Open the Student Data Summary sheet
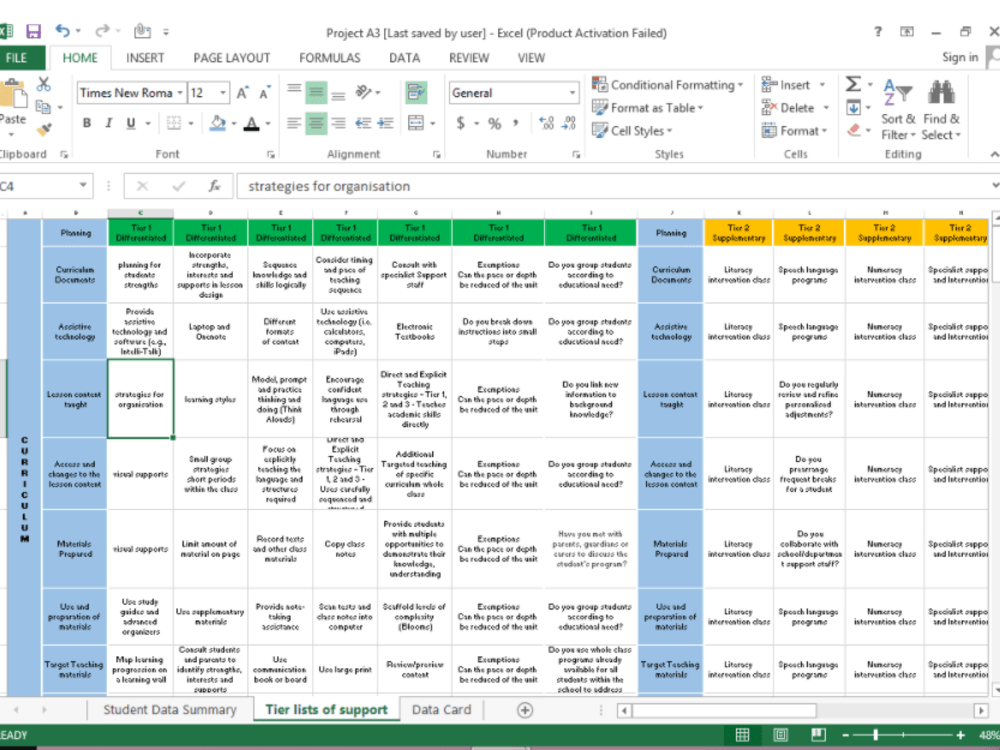Screen dimensions: 1000x750 pos(170,709)
